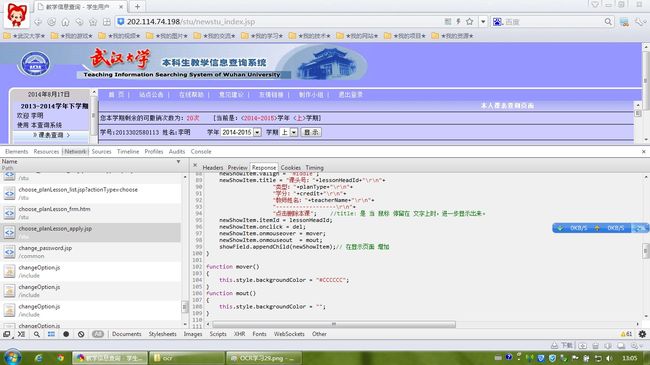Open the ocr folder taskbar item
Viewport: 650px width, 365px height.
click(186, 358)
